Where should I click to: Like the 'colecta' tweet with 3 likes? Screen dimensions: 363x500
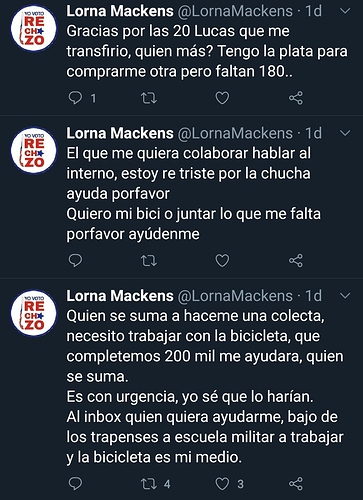222,484
